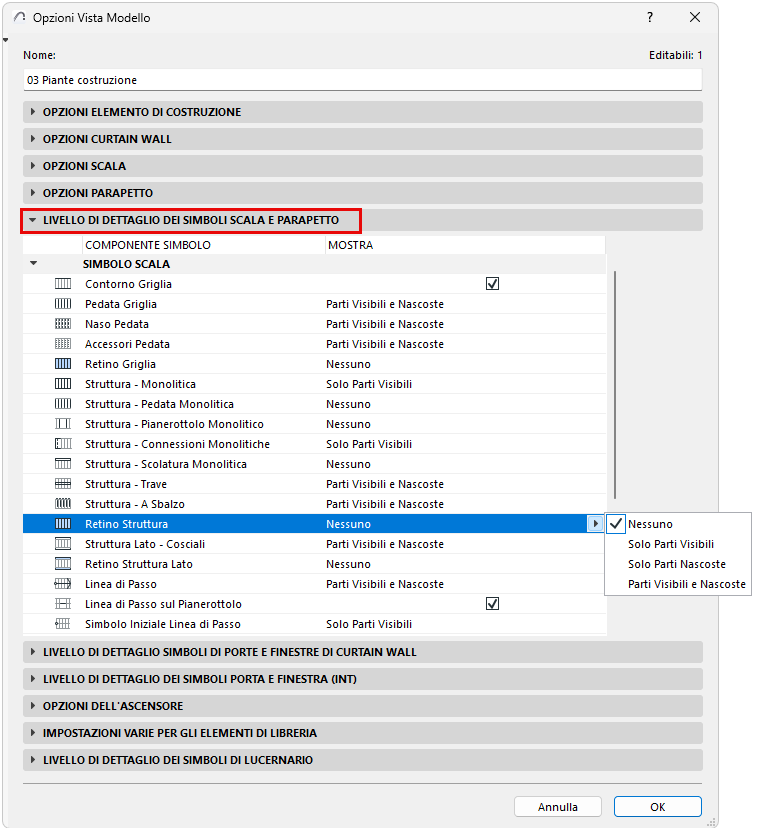This screenshot has width=772, height=828.
Task: Click the Struttura - Monolitica icon
Action: 63,384
